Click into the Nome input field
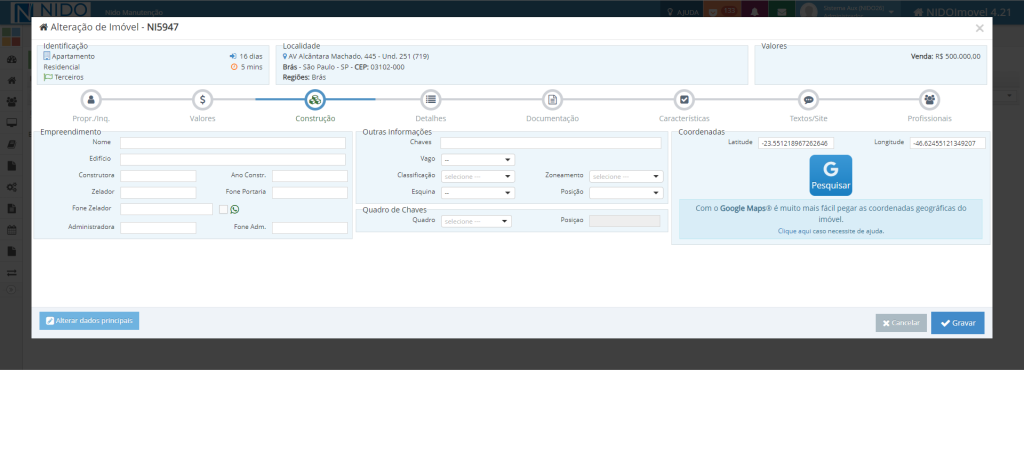The width and height of the screenshot is (1024, 474). [232, 143]
